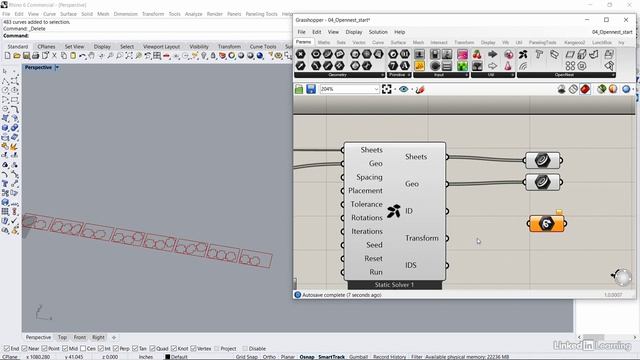Select the Pan hand tool in Rhino

91,56
